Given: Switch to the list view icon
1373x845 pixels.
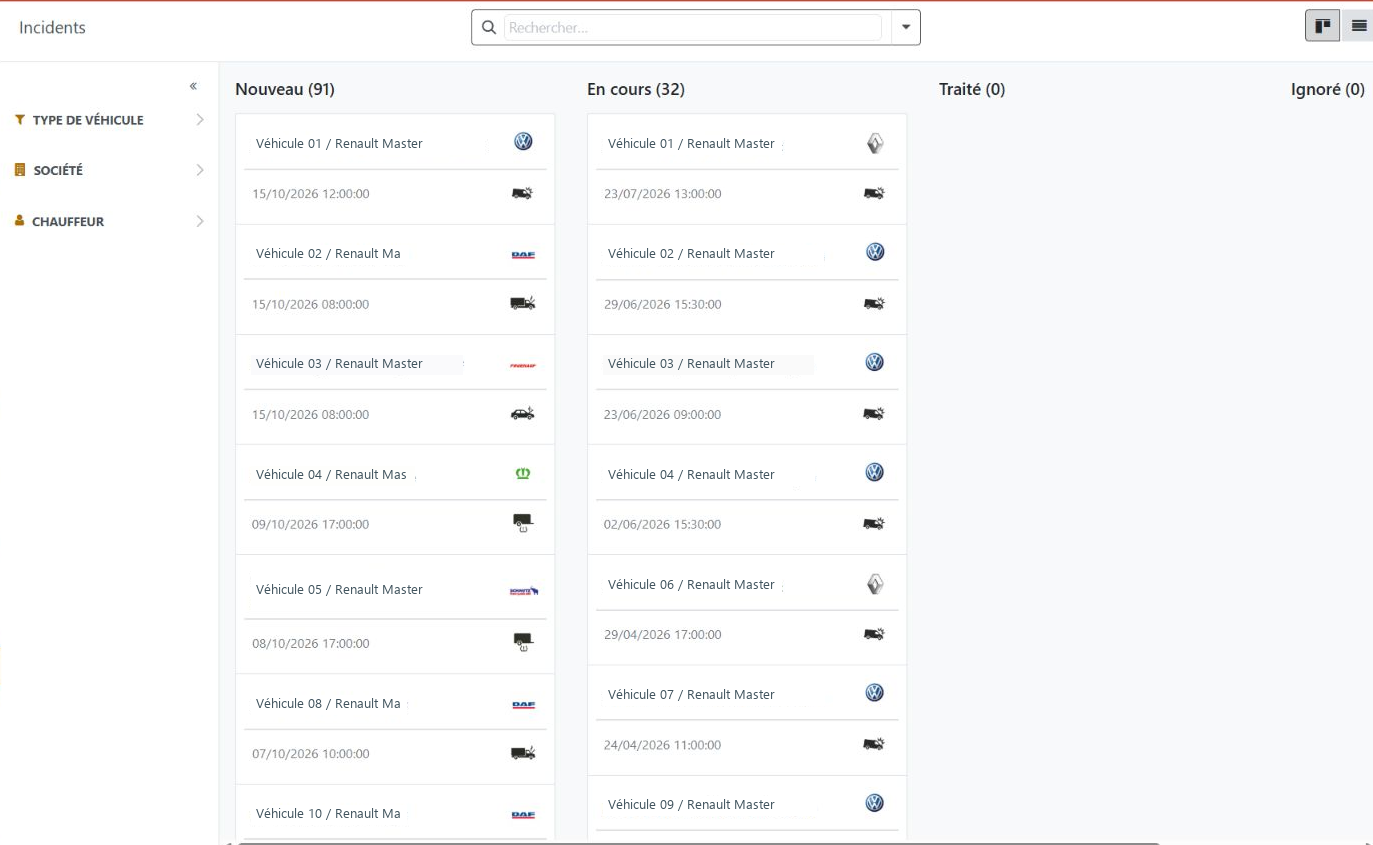Looking at the screenshot, I should pos(1359,26).
